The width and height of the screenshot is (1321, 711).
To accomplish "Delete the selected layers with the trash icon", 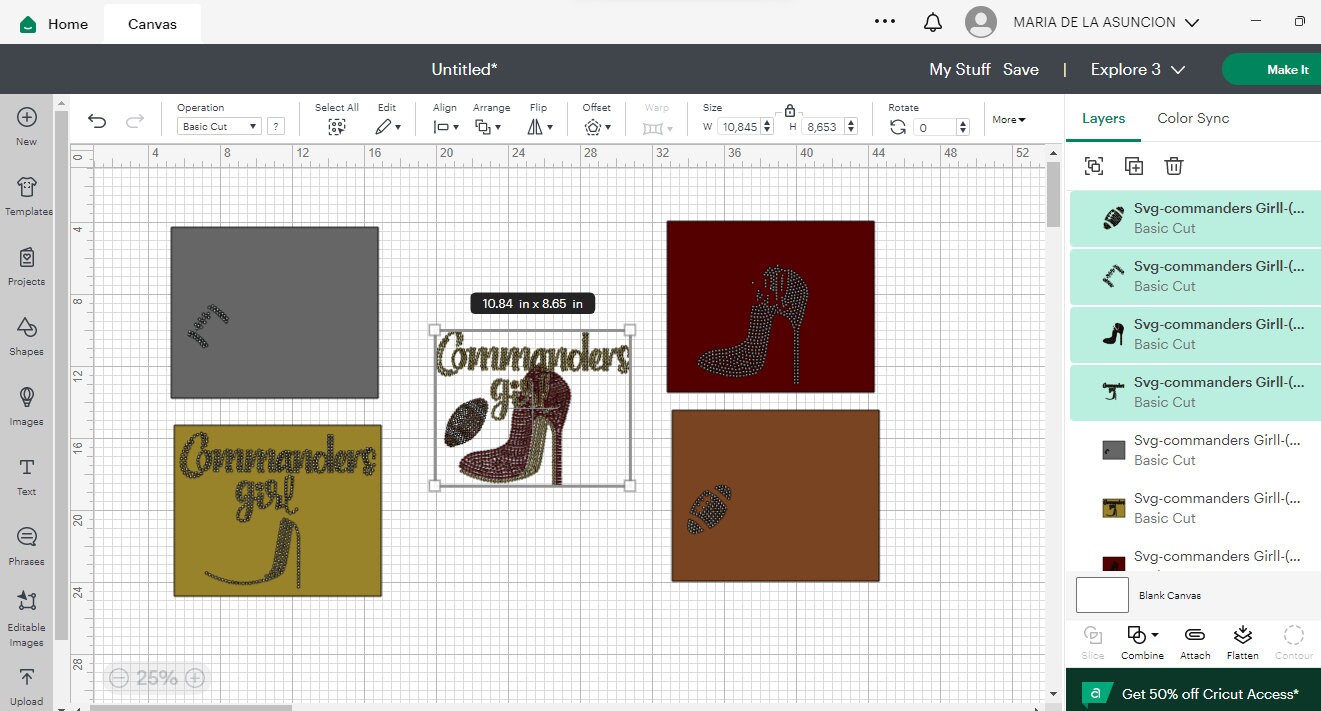I will 1174,167.
